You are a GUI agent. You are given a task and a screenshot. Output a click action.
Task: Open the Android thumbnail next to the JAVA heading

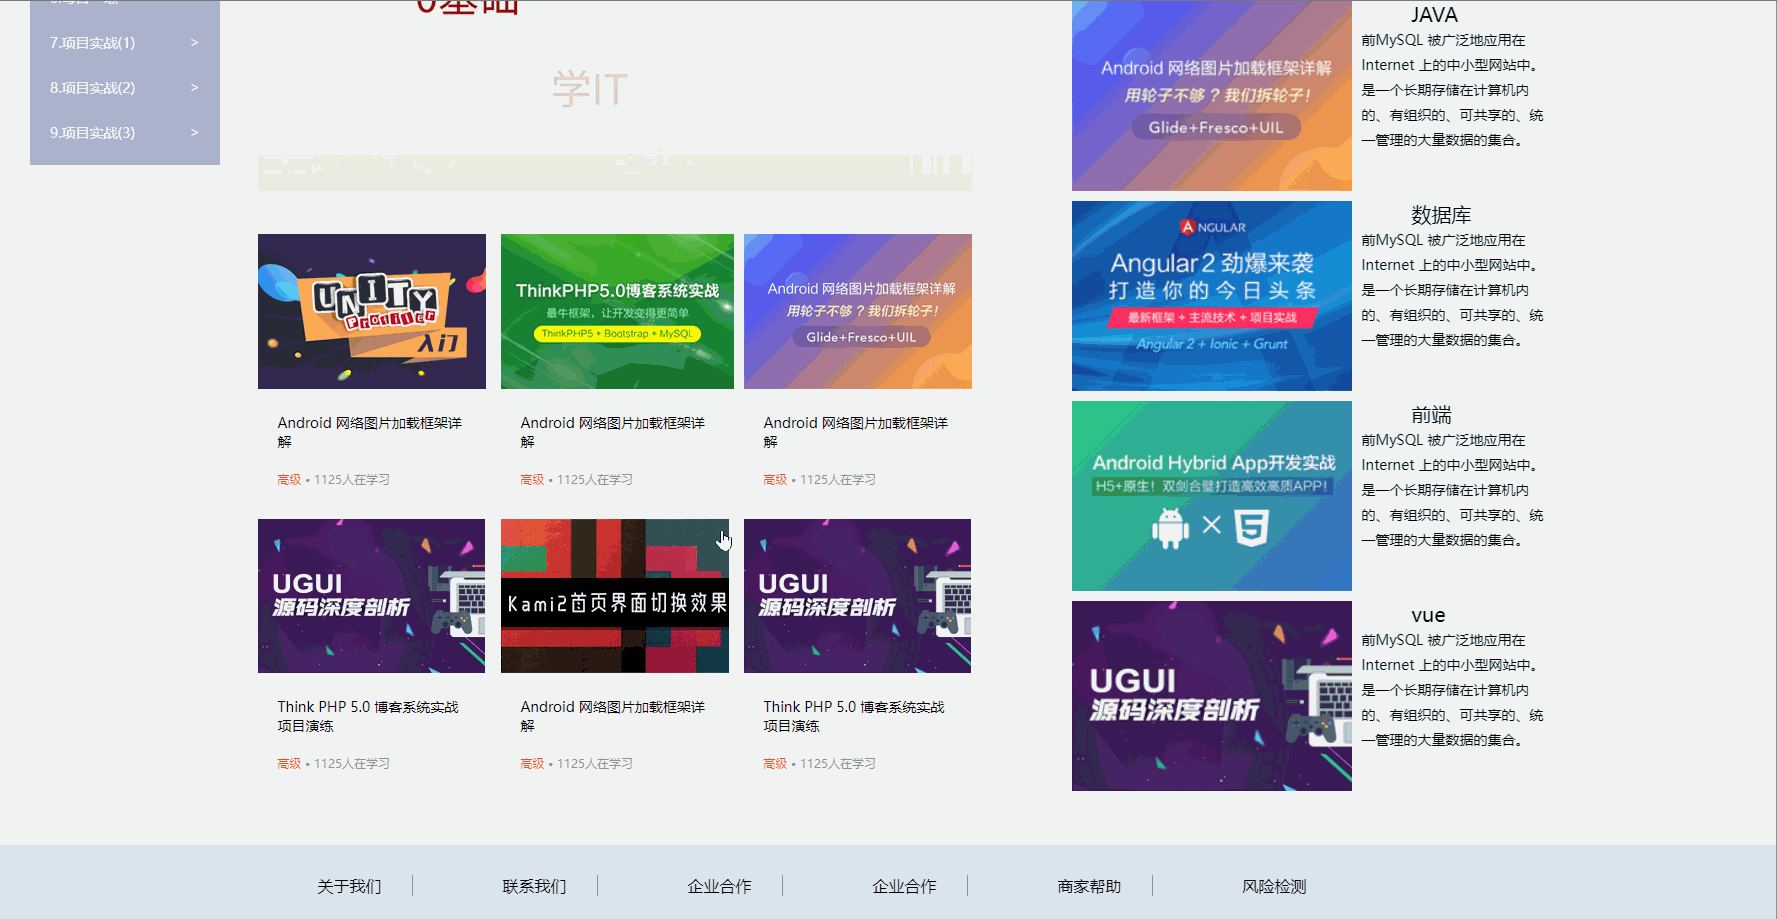click(x=1212, y=96)
